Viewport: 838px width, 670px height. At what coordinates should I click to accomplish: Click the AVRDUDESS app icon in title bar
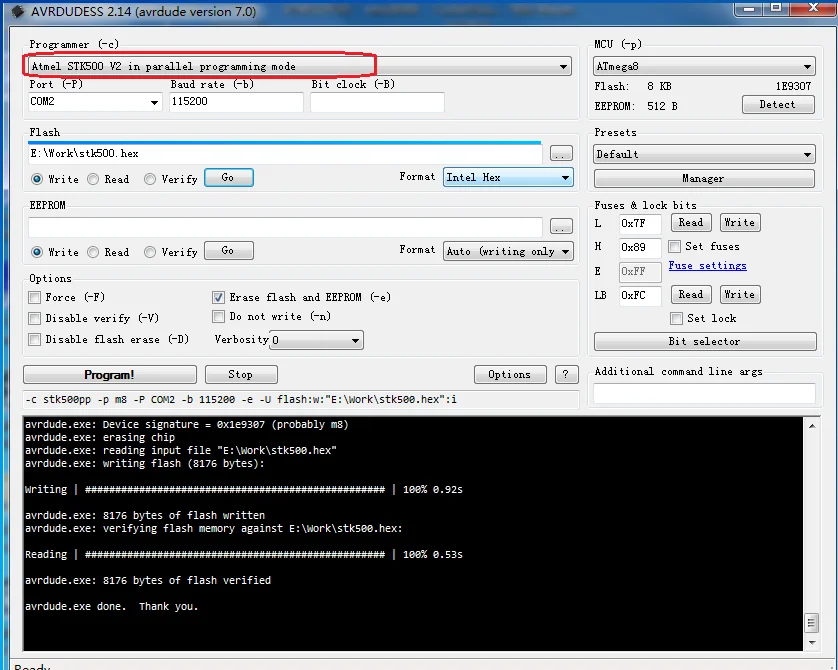[17, 11]
